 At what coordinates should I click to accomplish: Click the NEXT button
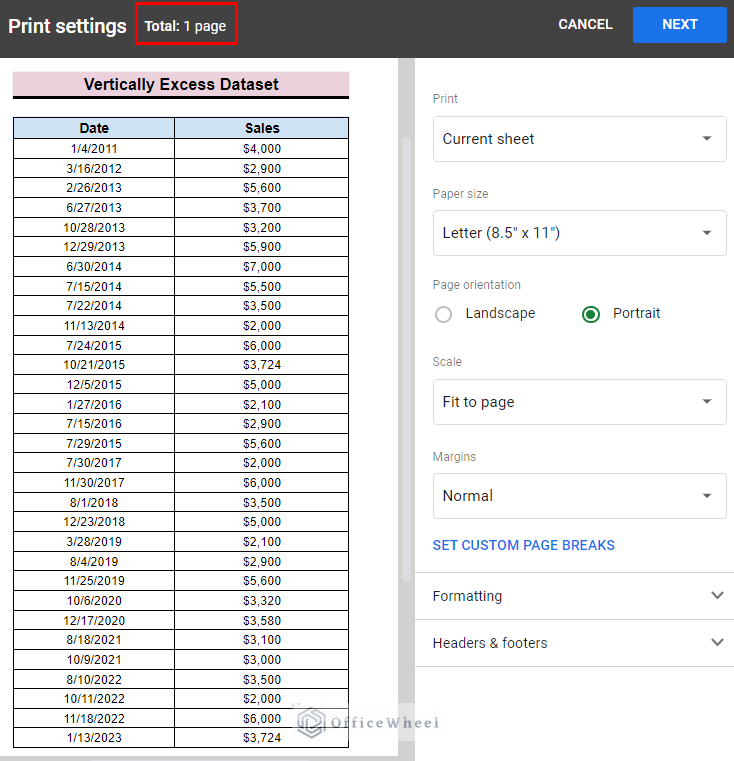(x=679, y=25)
